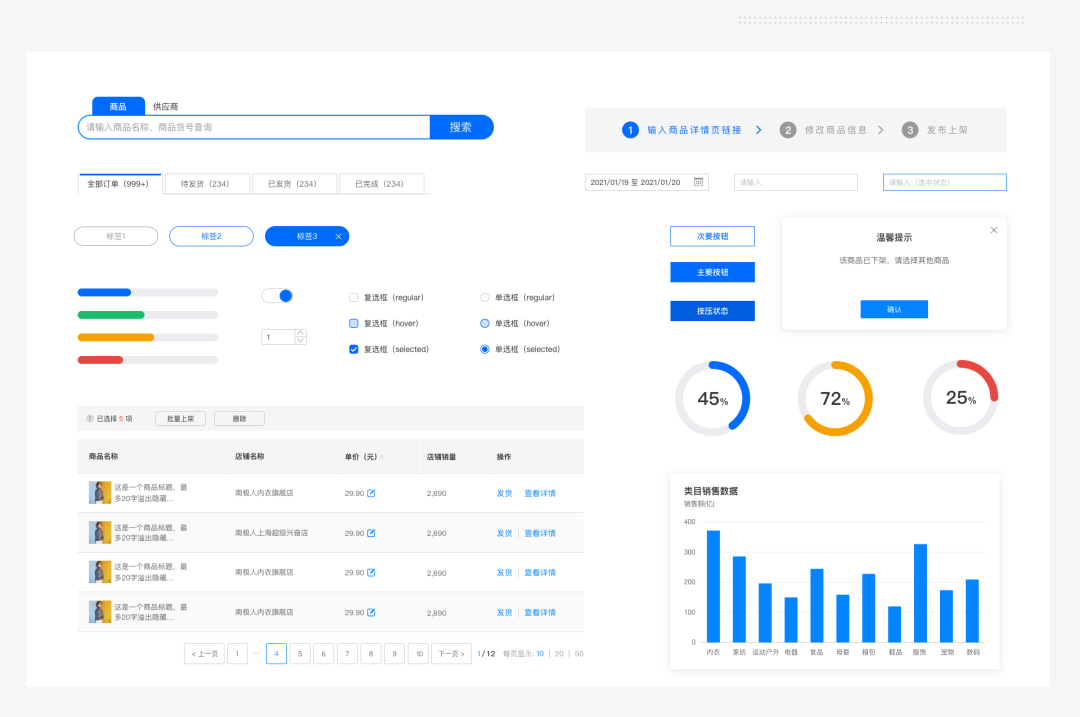This screenshot has height=717, width=1080.
Task: Click the 搜索 search button
Action: [461, 127]
